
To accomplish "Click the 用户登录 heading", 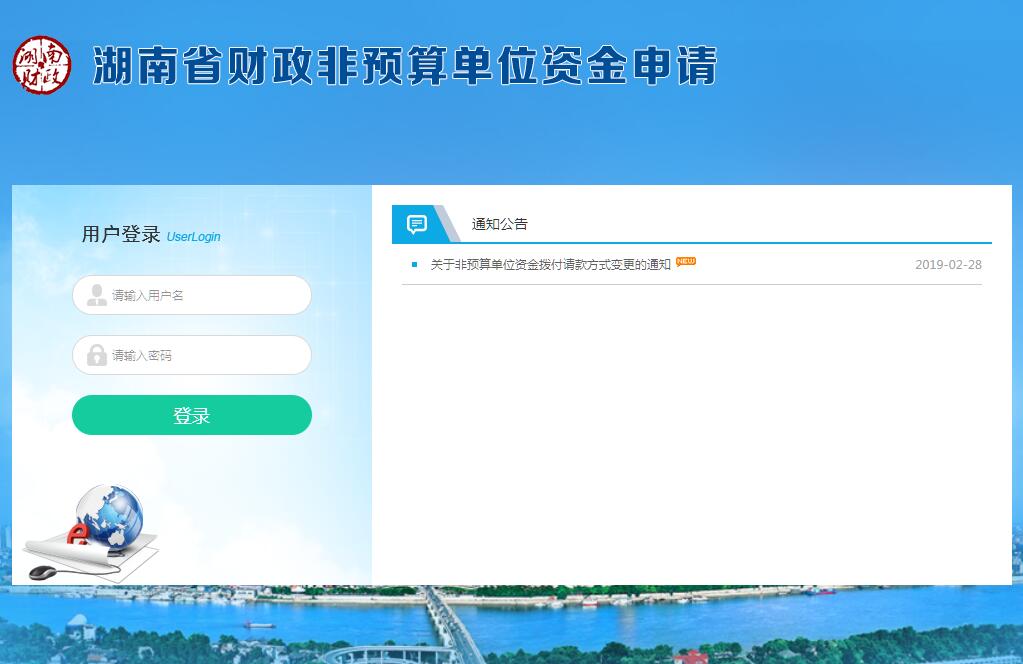I will (121, 235).
